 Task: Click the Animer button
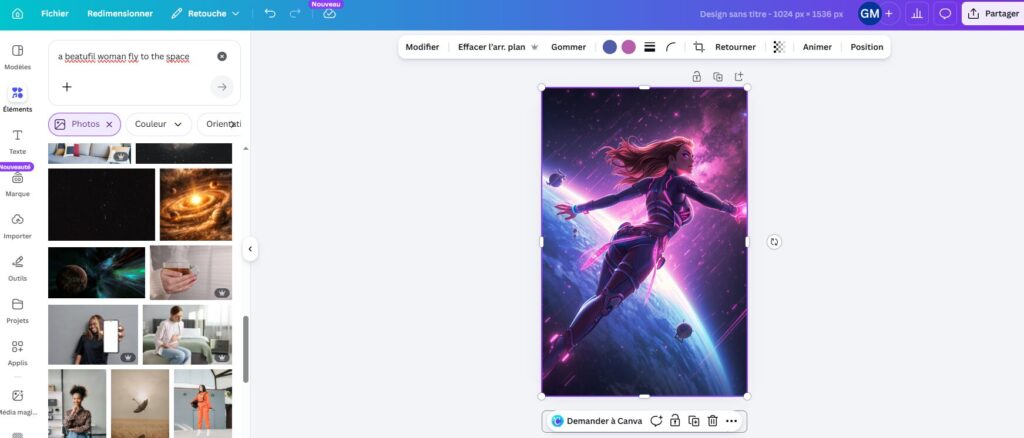coord(817,47)
